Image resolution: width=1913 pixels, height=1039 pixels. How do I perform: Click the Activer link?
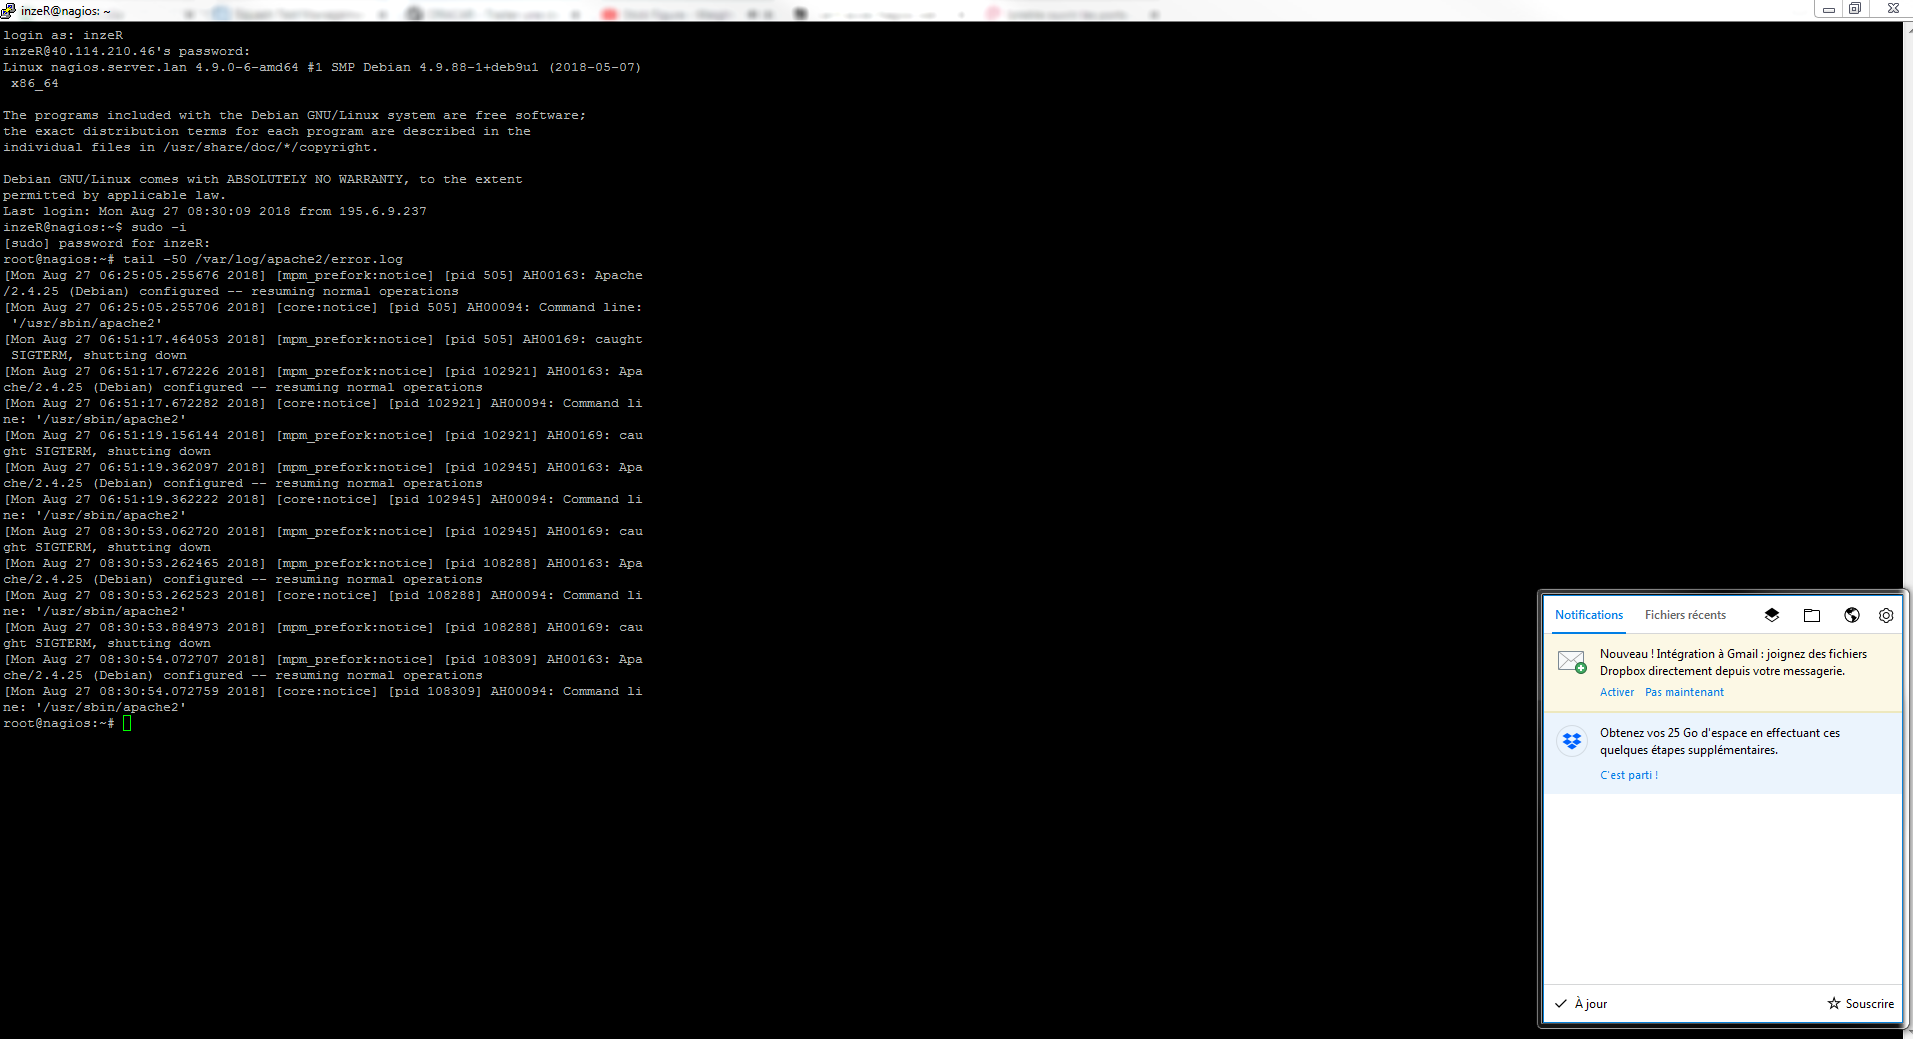1616,692
